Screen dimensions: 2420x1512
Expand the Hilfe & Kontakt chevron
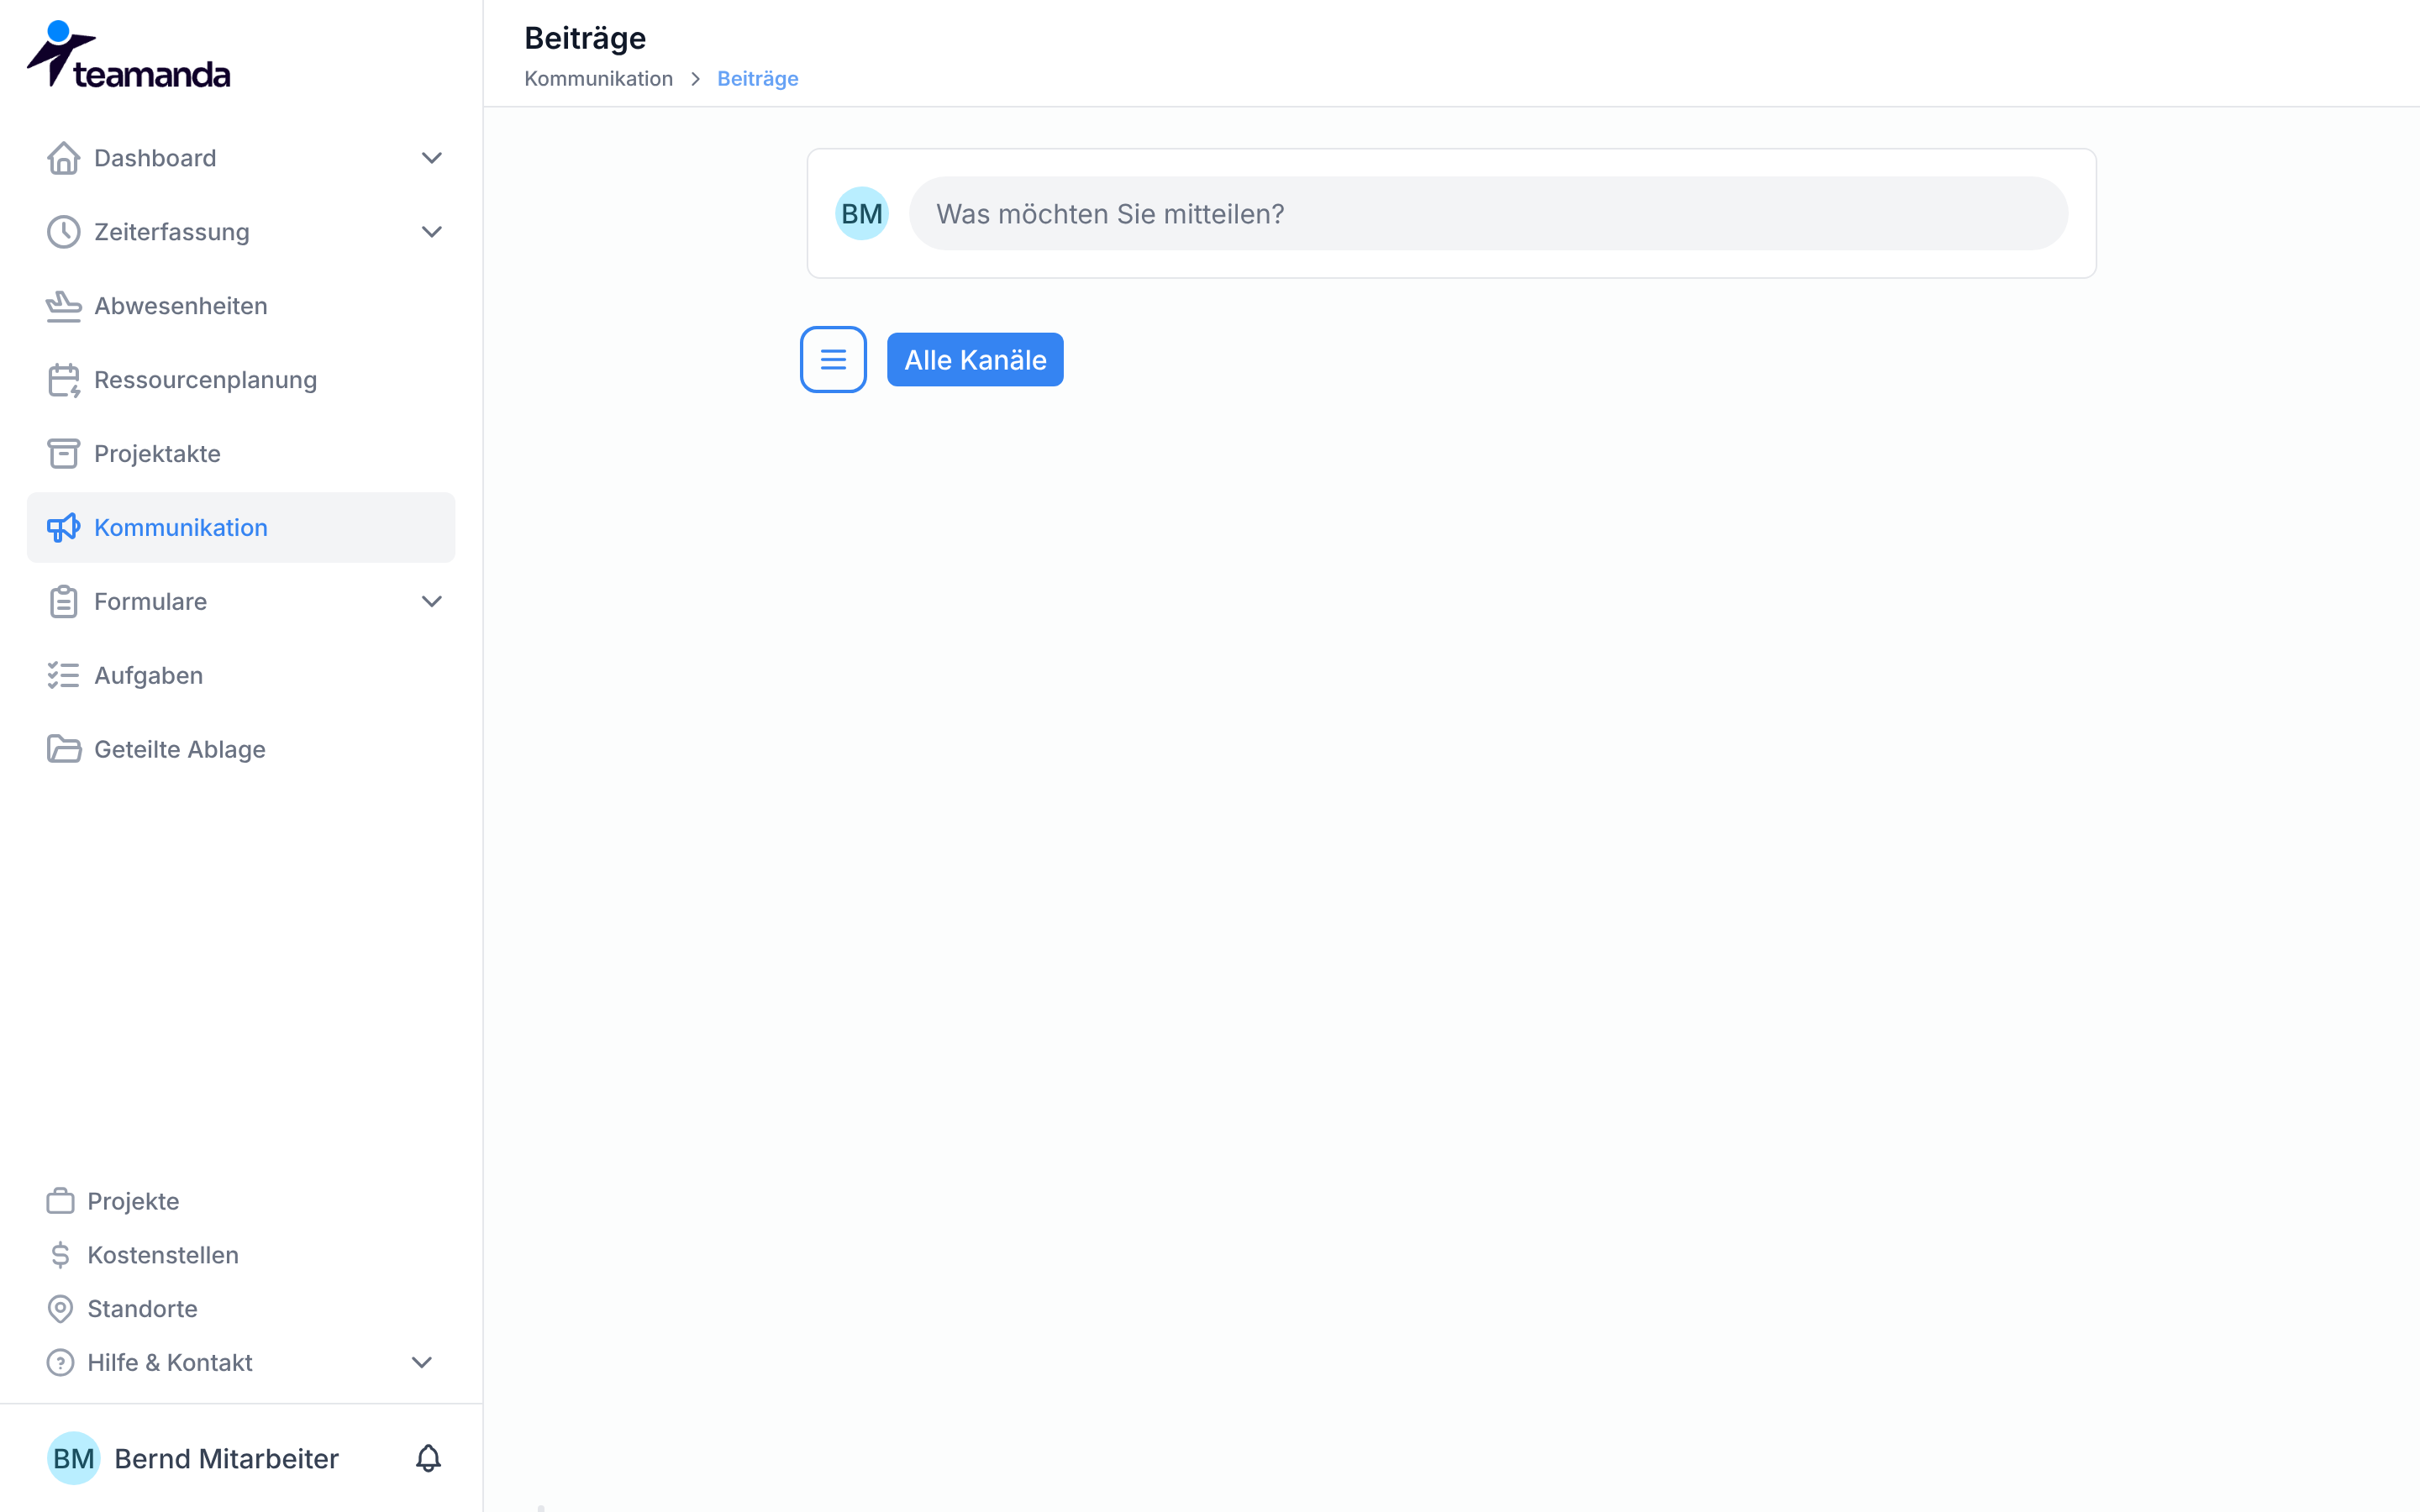click(422, 1363)
